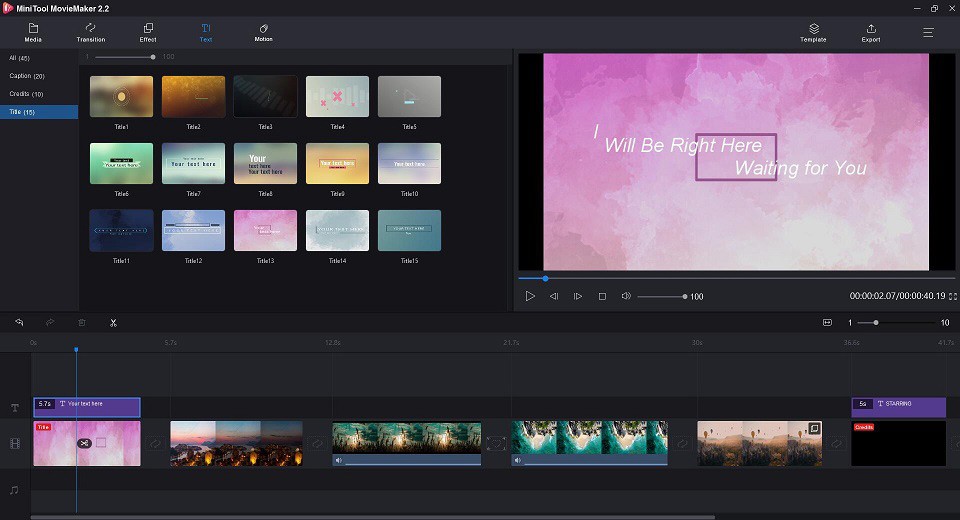
Task: Select the STARRING text clip on timeline
Action: (899, 407)
